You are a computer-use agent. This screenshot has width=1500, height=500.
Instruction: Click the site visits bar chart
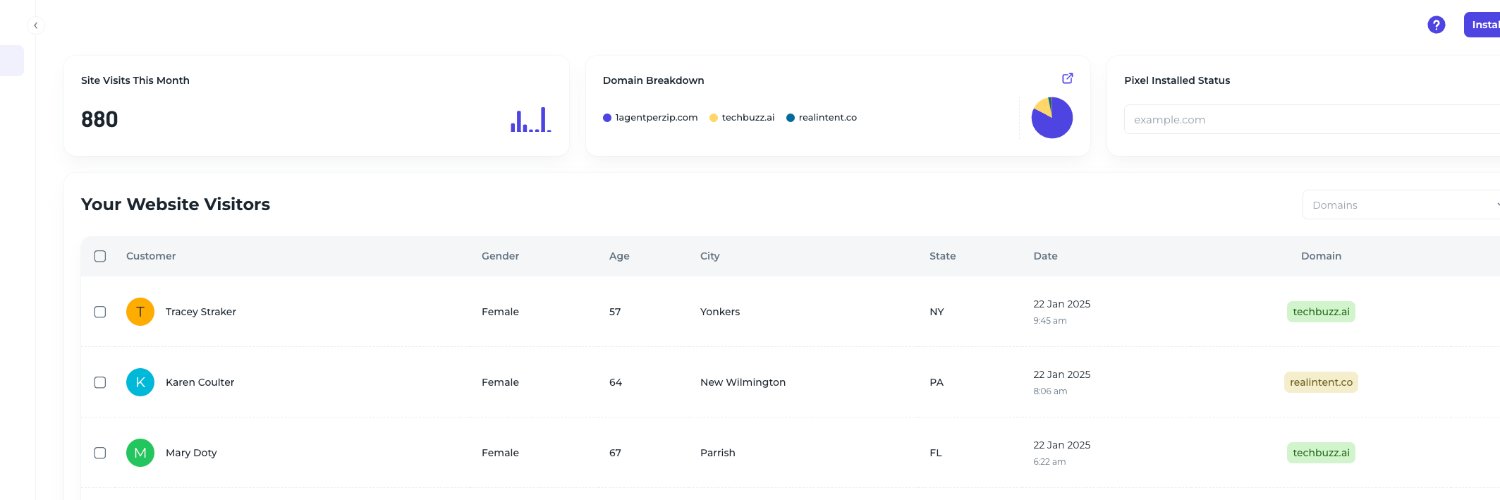click(531, 120)
